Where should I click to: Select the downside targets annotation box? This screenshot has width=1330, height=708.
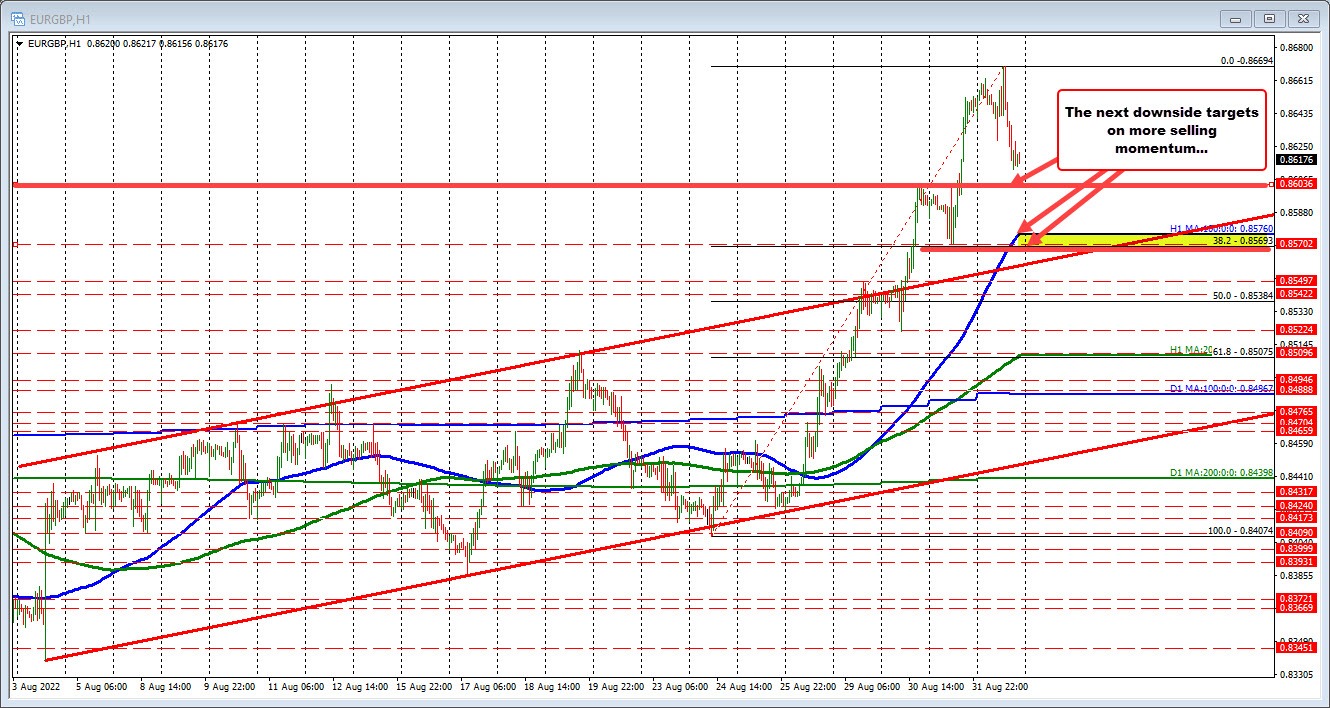(1161, 130)
